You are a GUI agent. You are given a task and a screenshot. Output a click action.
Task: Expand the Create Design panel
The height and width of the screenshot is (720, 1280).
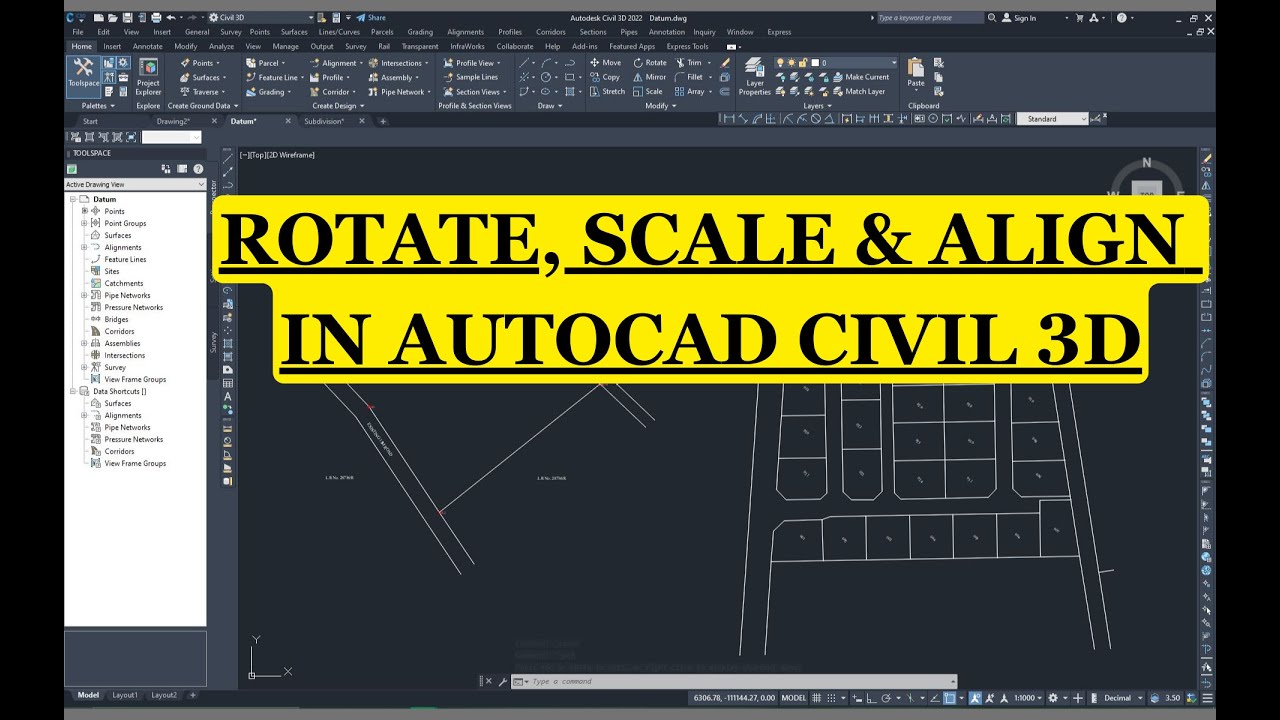(338, 105)
